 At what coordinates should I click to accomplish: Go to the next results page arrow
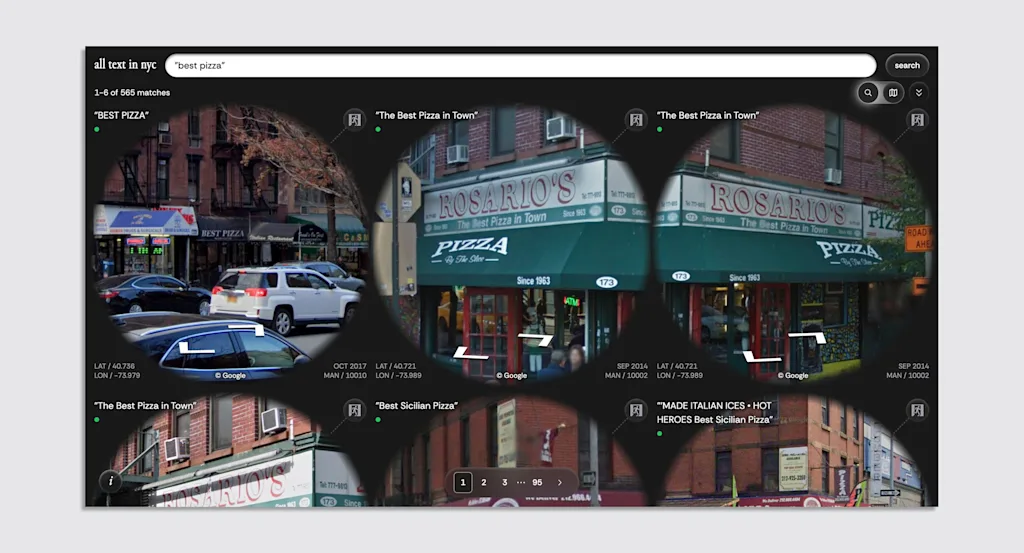(560, 482)
